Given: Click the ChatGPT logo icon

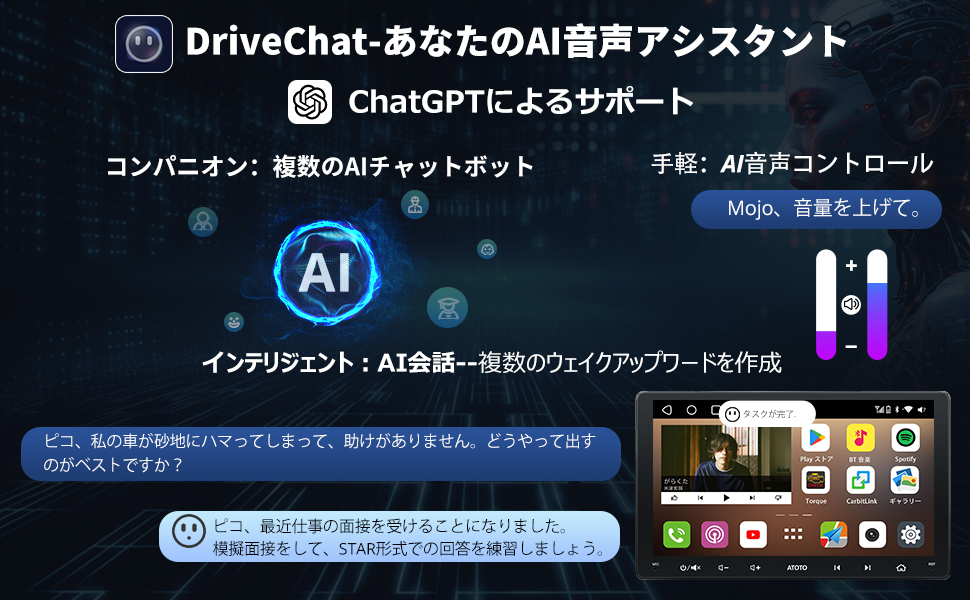Looking at the screenshot, I should tap(310, 102).
